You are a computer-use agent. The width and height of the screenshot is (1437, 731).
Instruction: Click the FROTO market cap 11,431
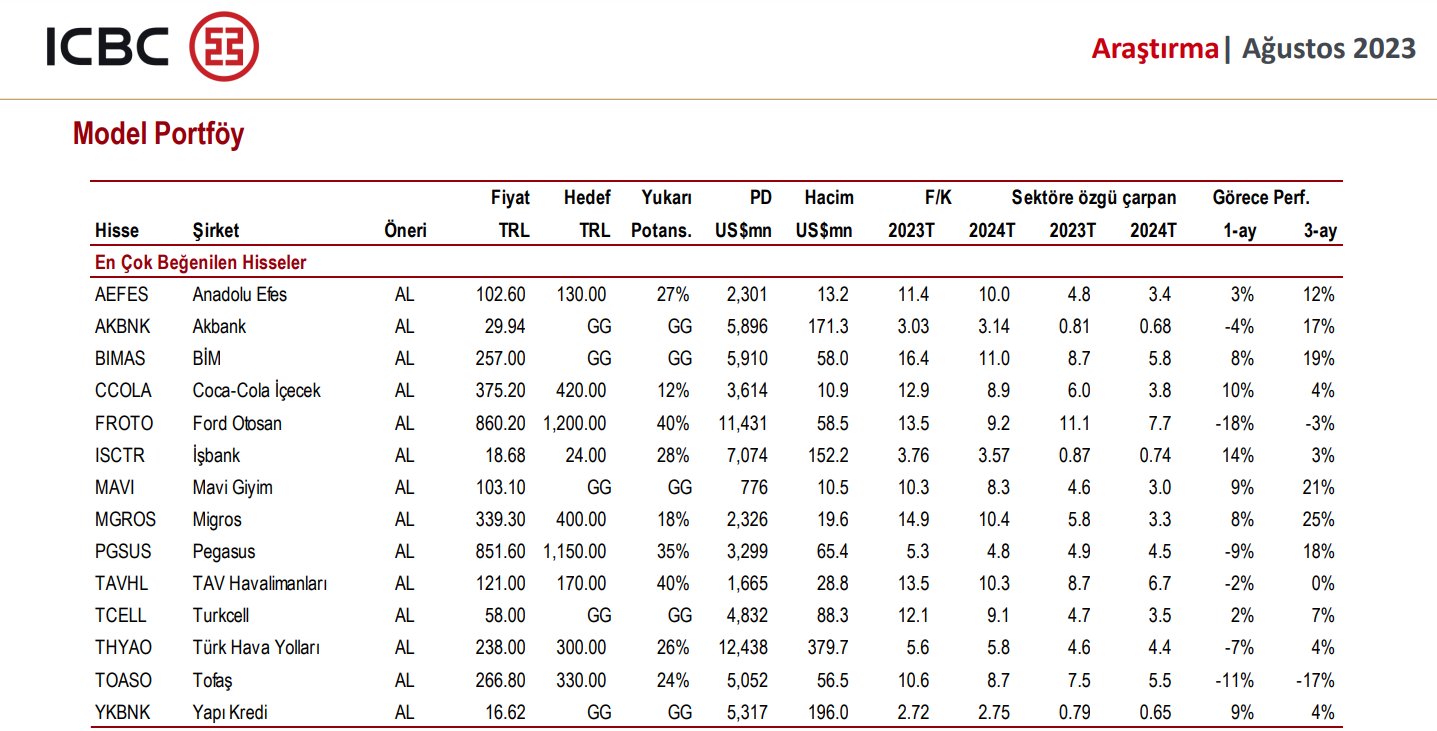click(743, 423)
